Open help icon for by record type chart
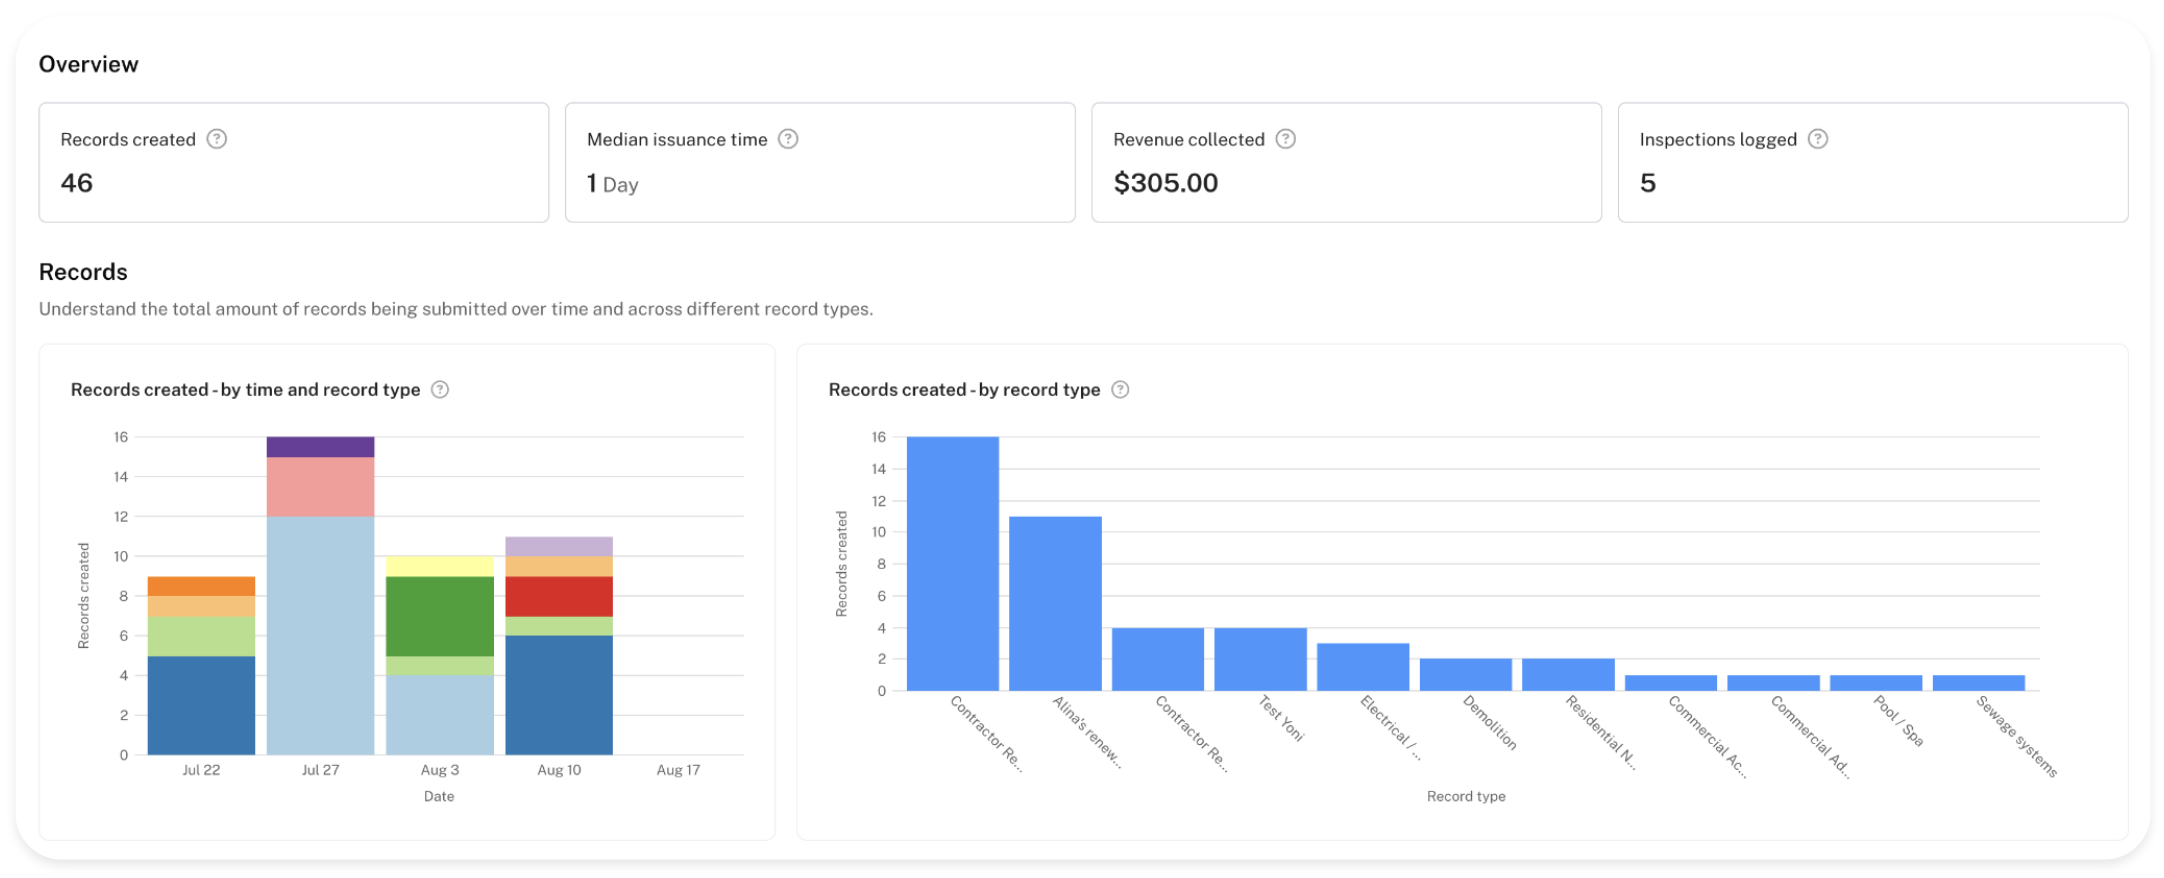The height and width of the screenshot is (878, 2164). click(x=1120, y=390)
